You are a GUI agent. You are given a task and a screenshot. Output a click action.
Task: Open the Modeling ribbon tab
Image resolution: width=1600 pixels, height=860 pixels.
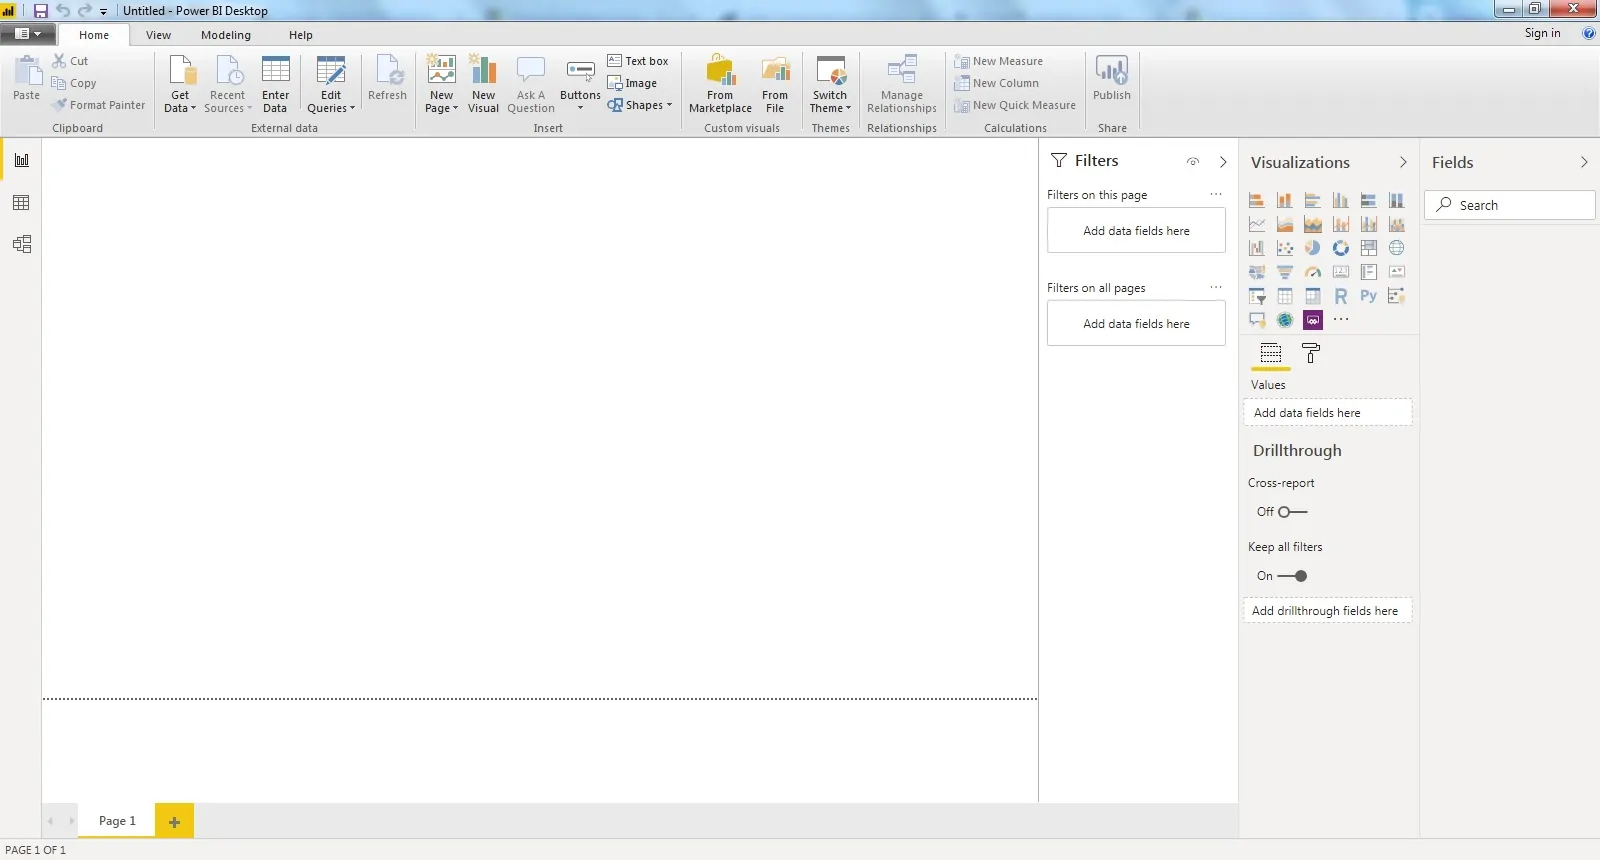226,35
